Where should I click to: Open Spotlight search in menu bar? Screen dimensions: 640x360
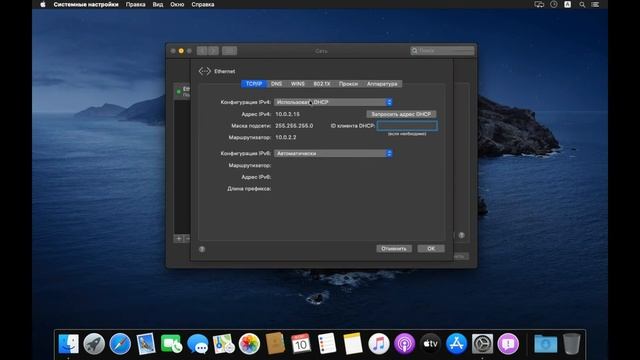(582, 4)
